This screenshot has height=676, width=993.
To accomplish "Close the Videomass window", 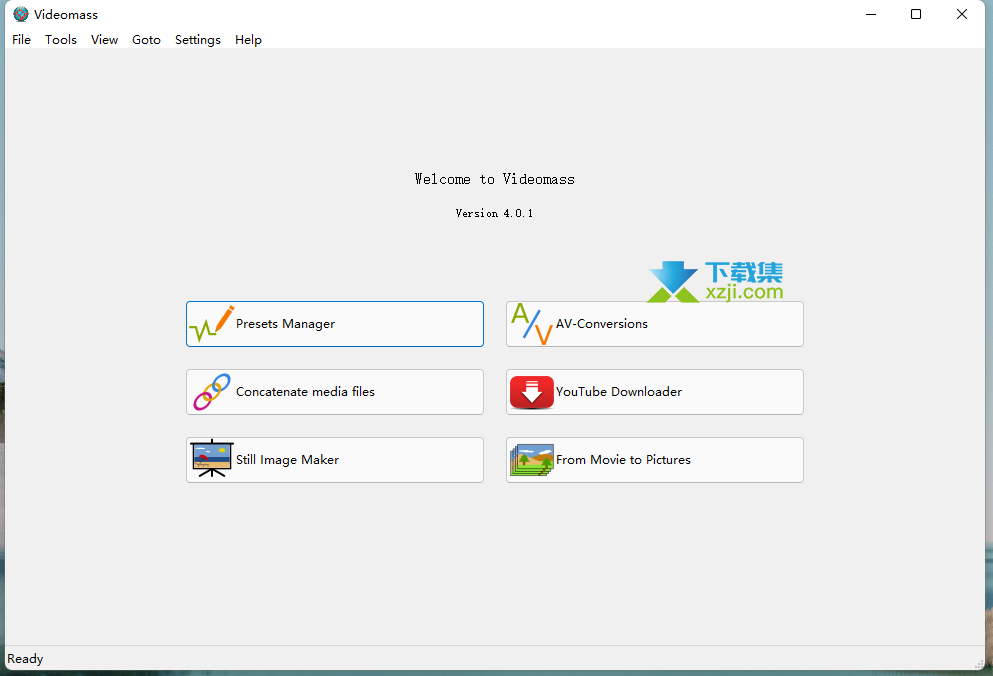I will [x=961, y=14].
